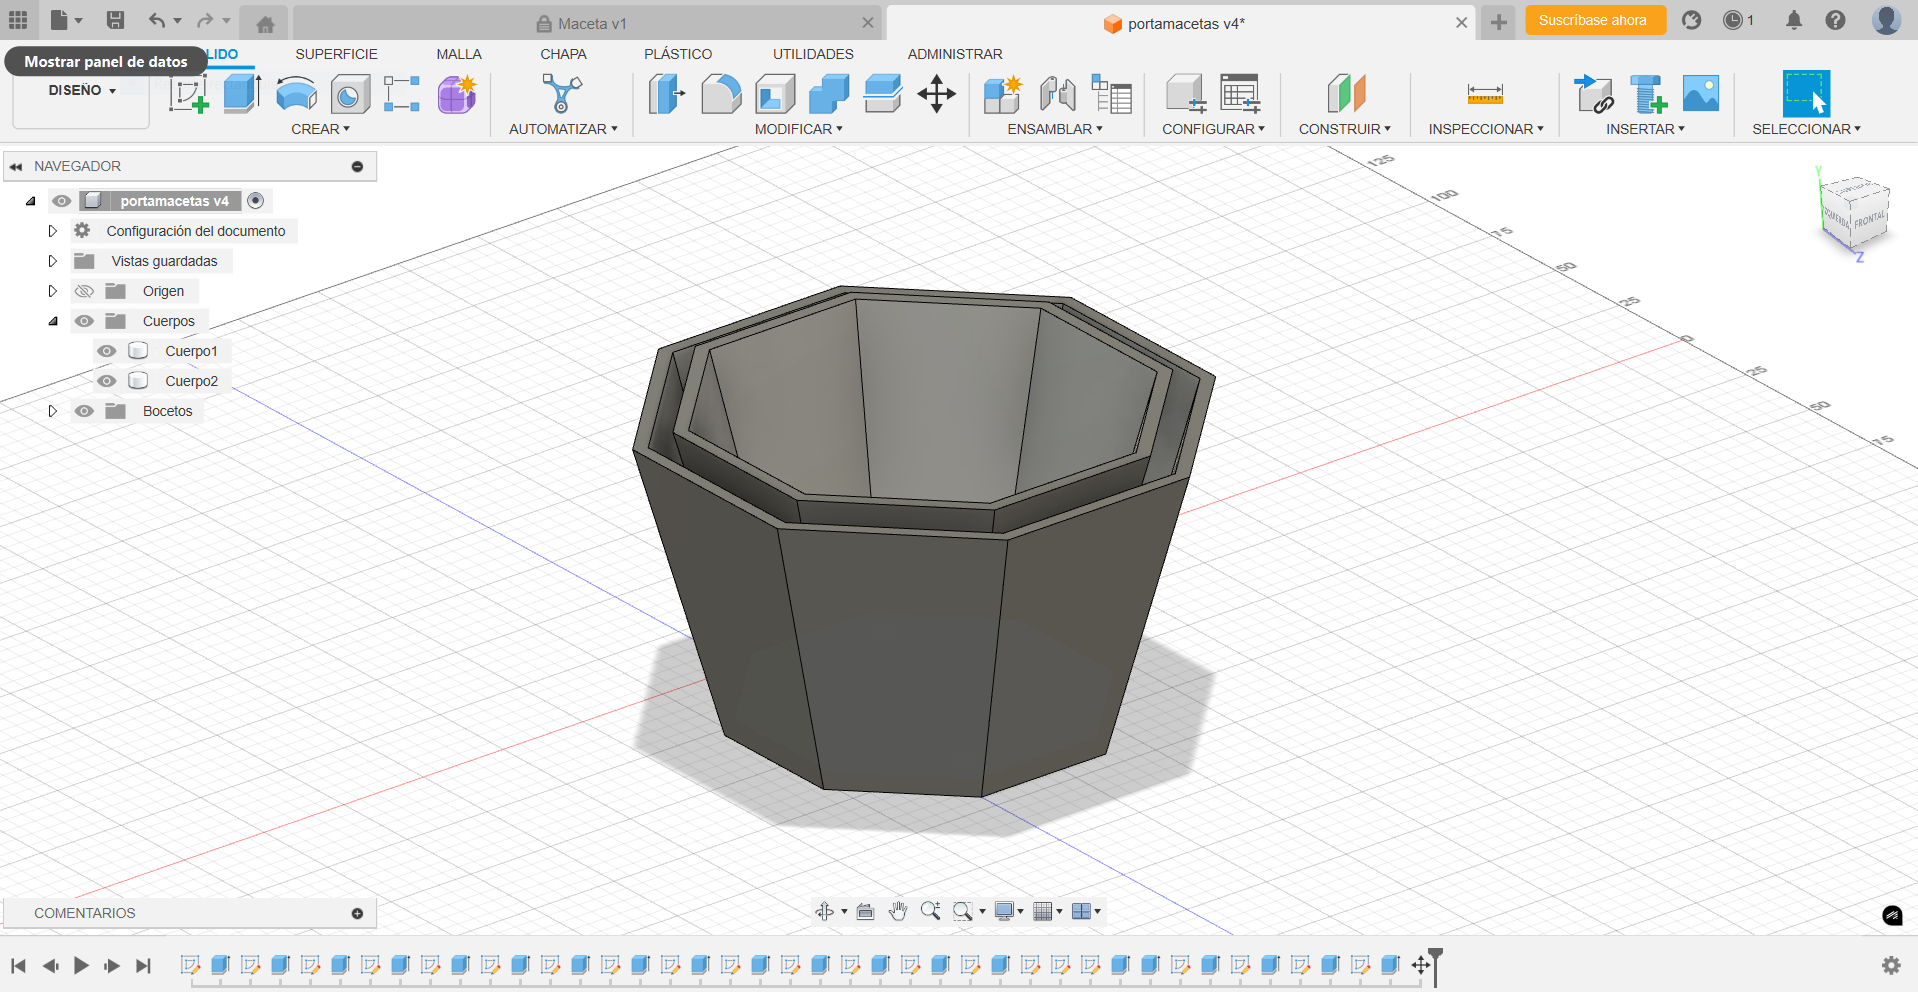Jump to the end of the timeline
The image size is (1918, 992).
coord(144,965)
